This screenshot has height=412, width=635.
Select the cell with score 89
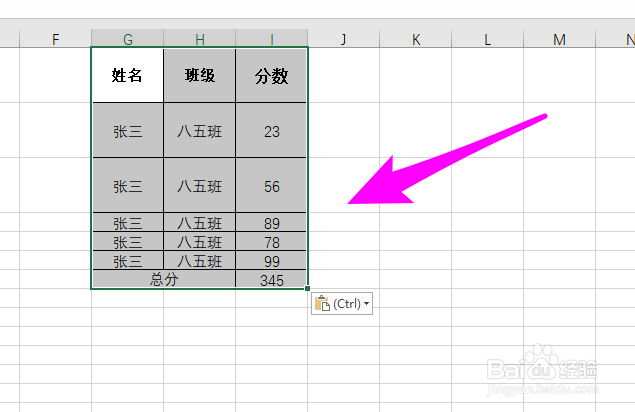click(271, 222)
